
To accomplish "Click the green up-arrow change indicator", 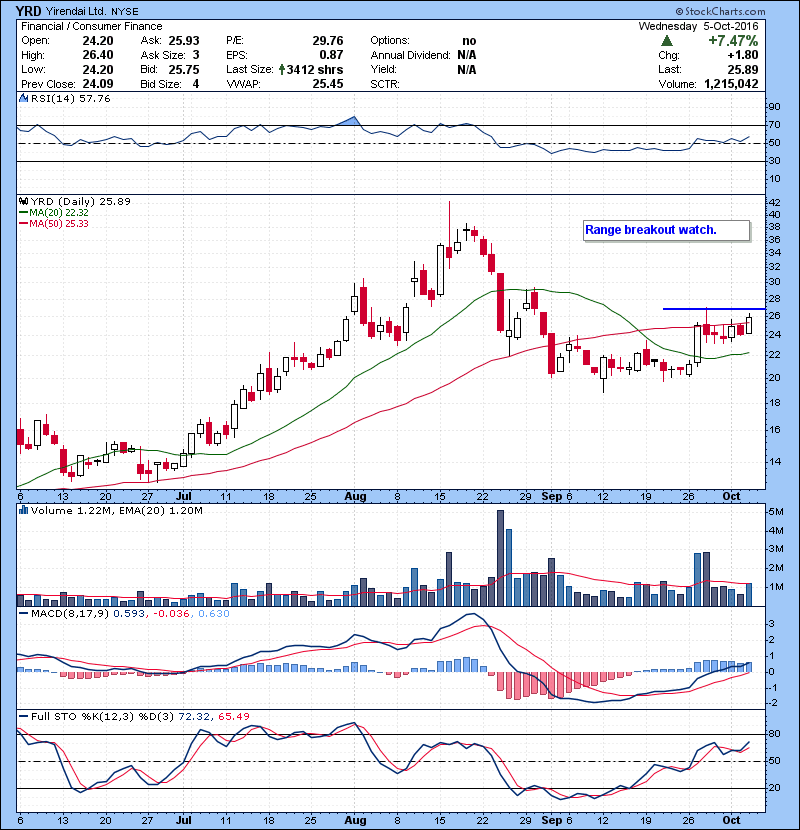I will pyautogui.click(x=667, y=41).
